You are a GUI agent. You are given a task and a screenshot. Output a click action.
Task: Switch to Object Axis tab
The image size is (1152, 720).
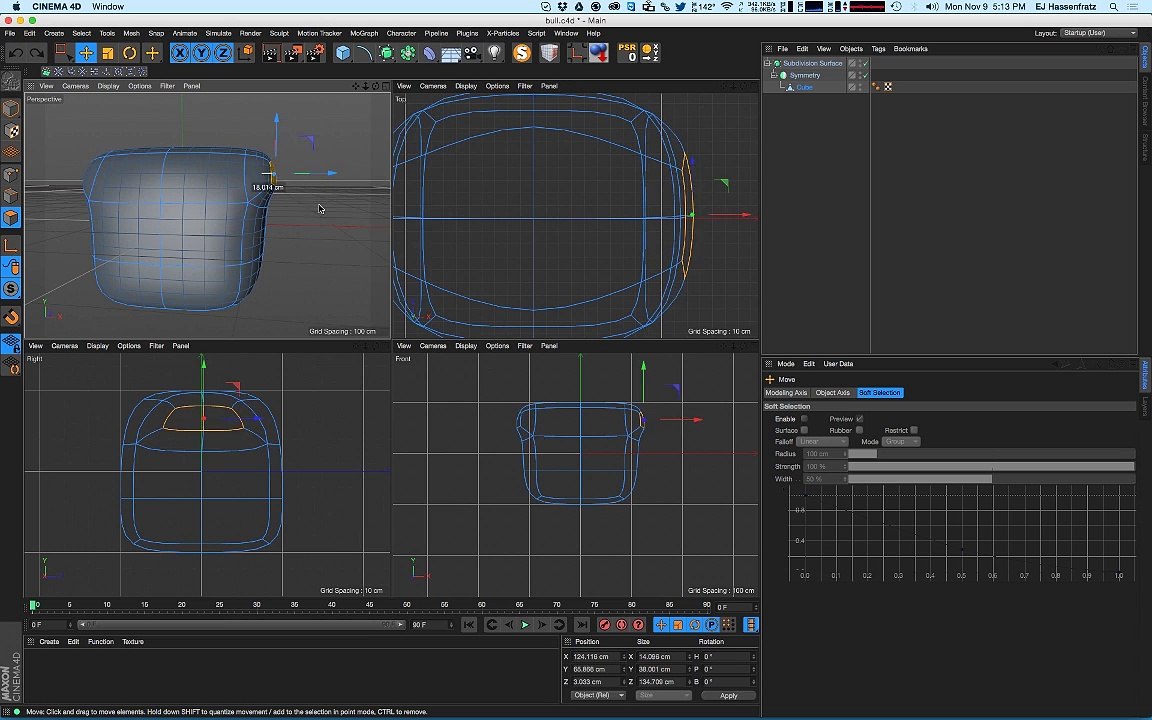point(832,392)
